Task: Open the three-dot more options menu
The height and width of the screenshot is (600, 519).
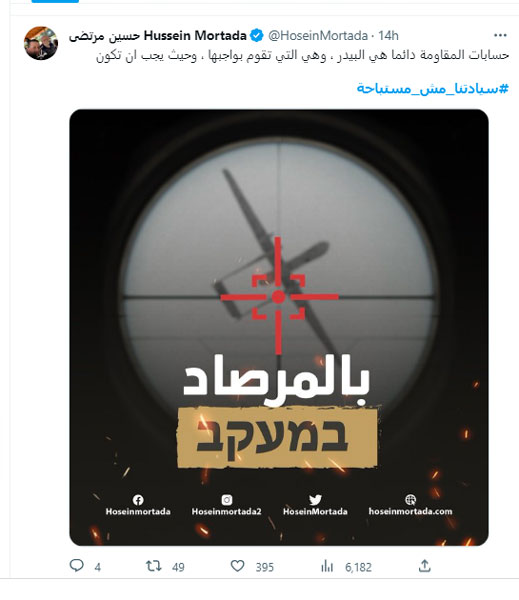Action: (x=500, y=36)
